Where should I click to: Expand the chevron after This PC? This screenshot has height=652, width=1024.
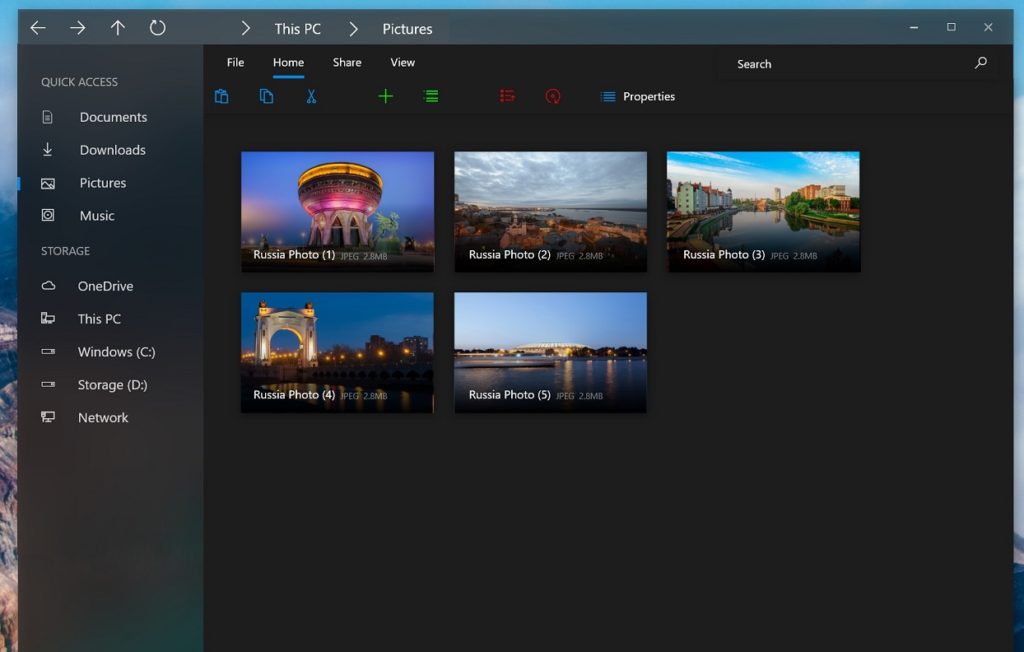pos(352,28)
